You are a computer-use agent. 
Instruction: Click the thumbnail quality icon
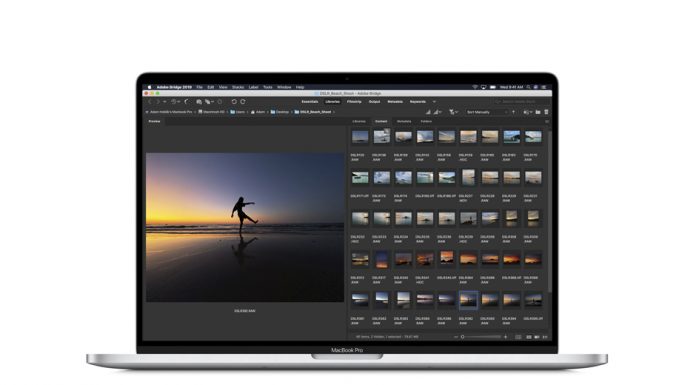point(428,112)
